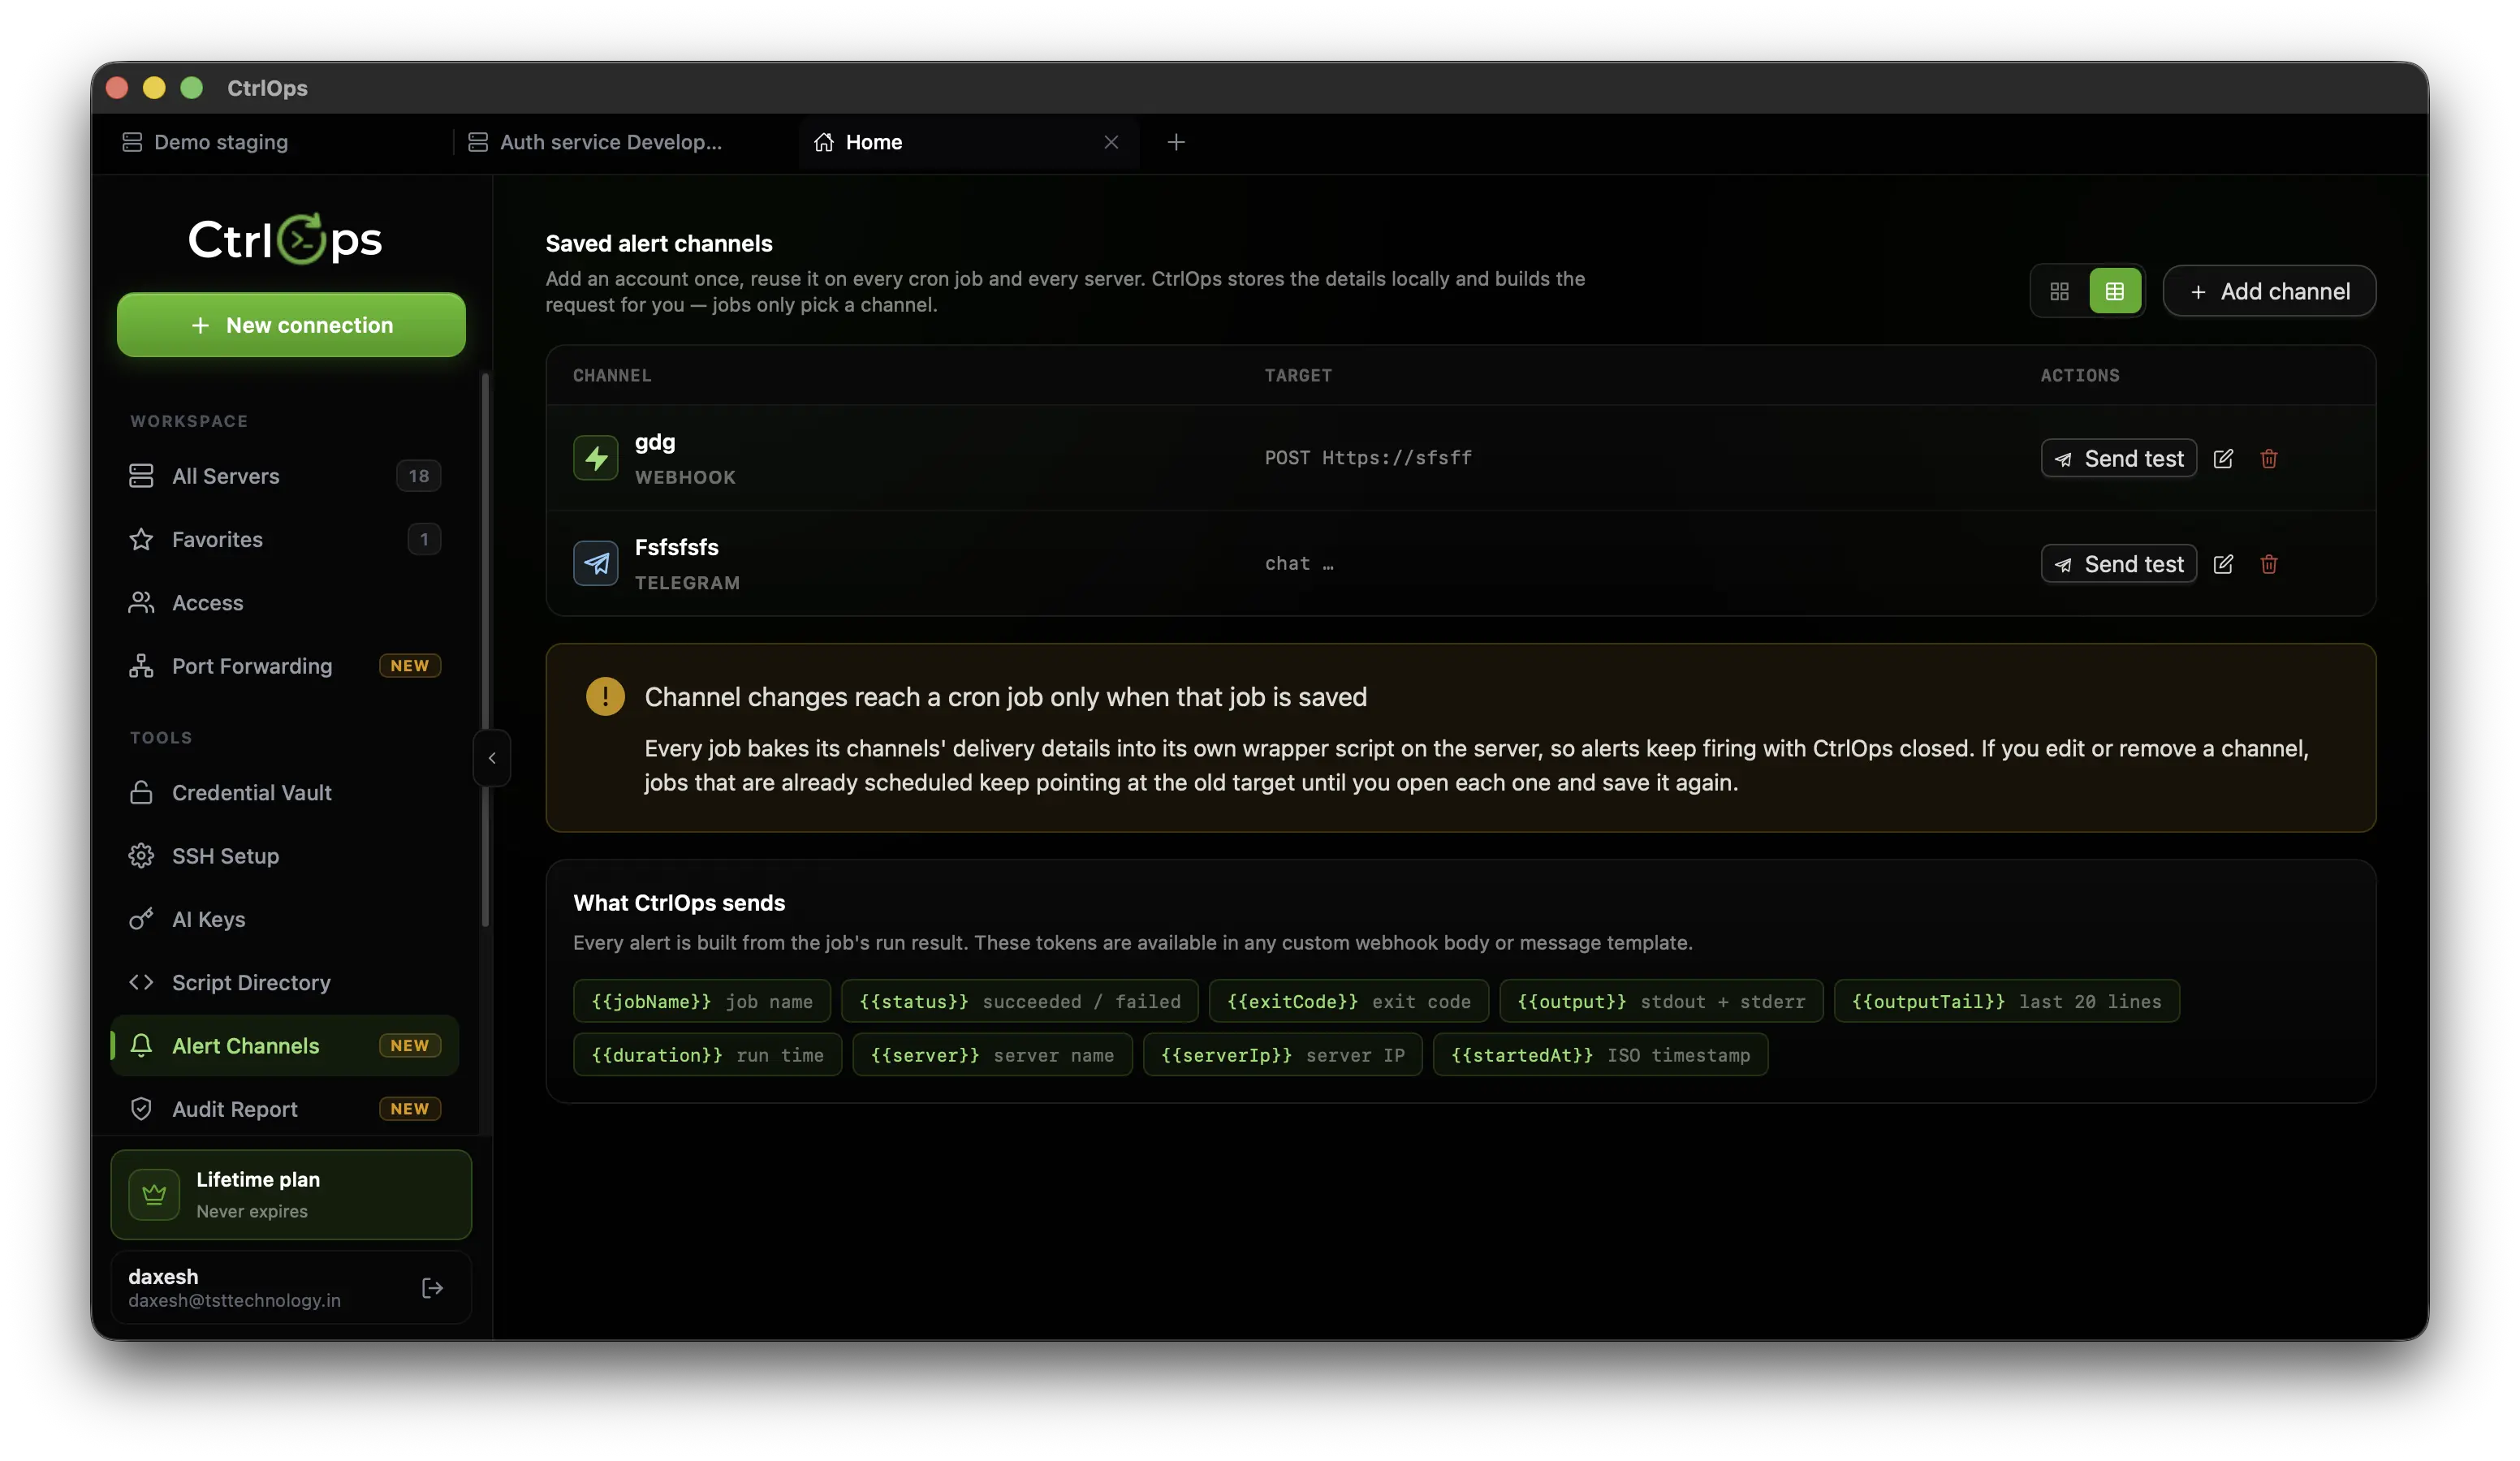Click the All Servers stack icon

tap(141, 476)
